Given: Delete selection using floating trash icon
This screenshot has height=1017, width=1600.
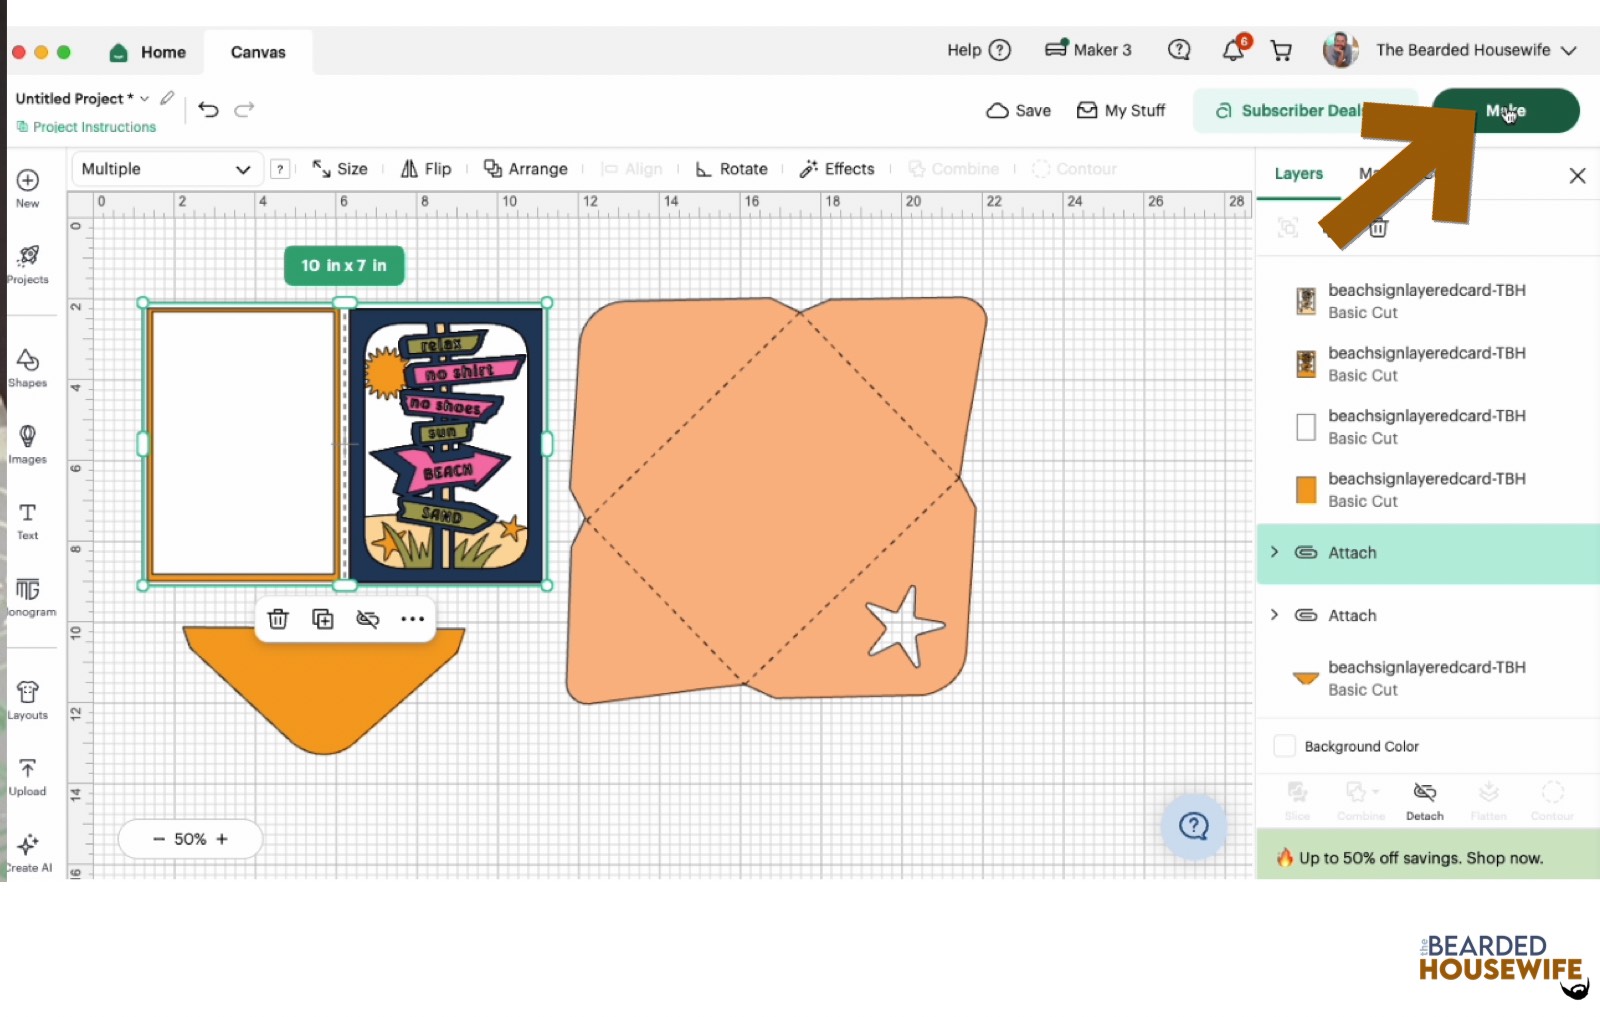Looking at the screenshot, I should coord(278,619).
